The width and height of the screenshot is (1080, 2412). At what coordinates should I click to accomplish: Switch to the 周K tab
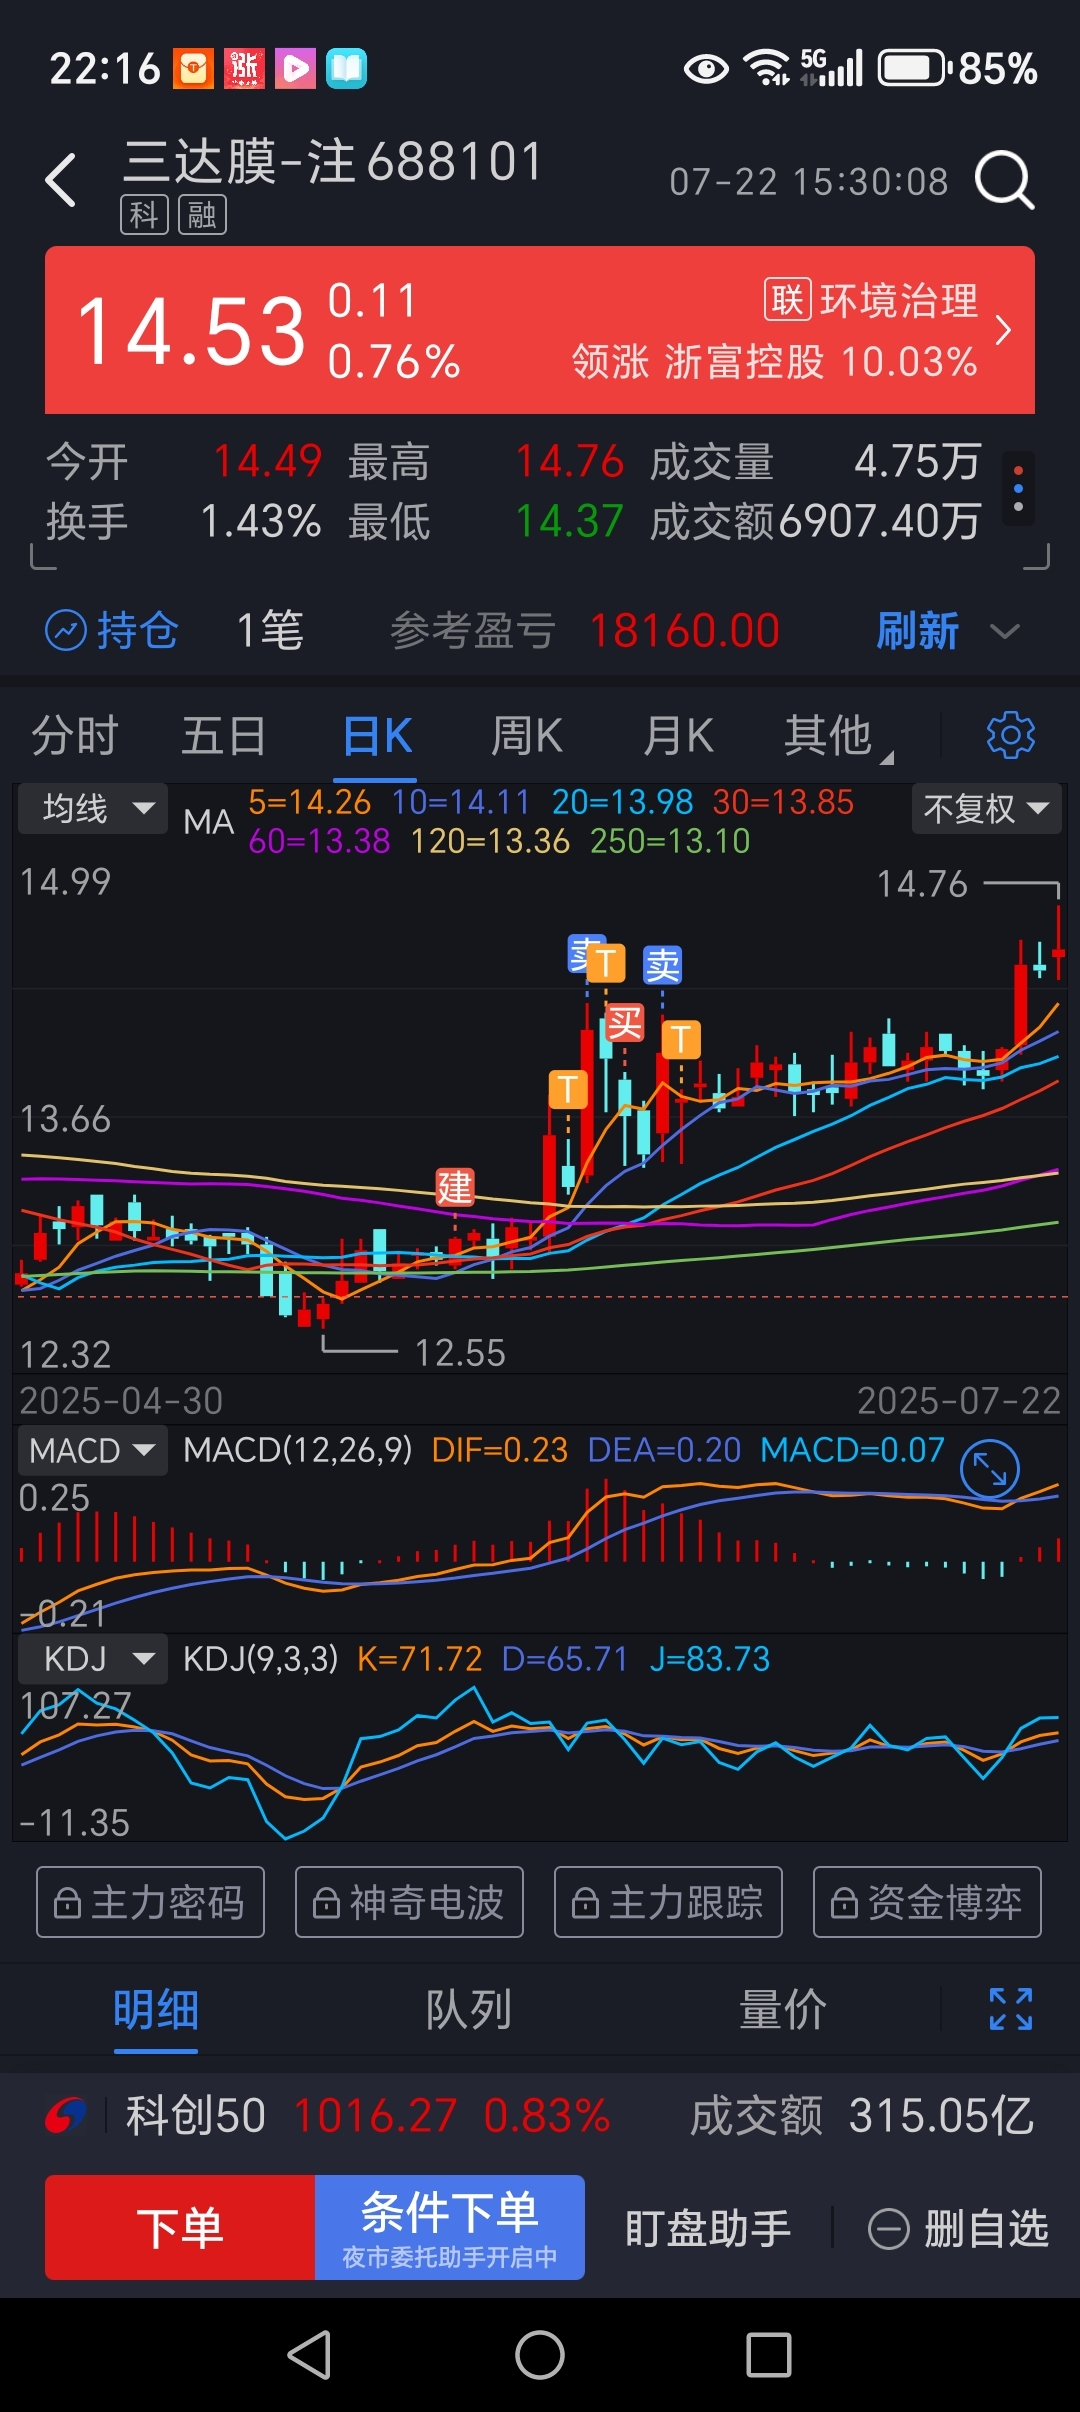[x=527, y=736]
